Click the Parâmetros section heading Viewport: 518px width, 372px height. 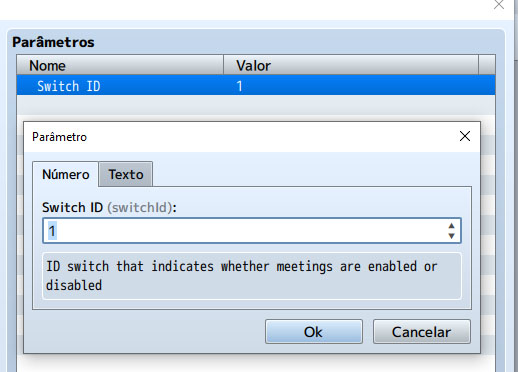click(x=53, y=42)
